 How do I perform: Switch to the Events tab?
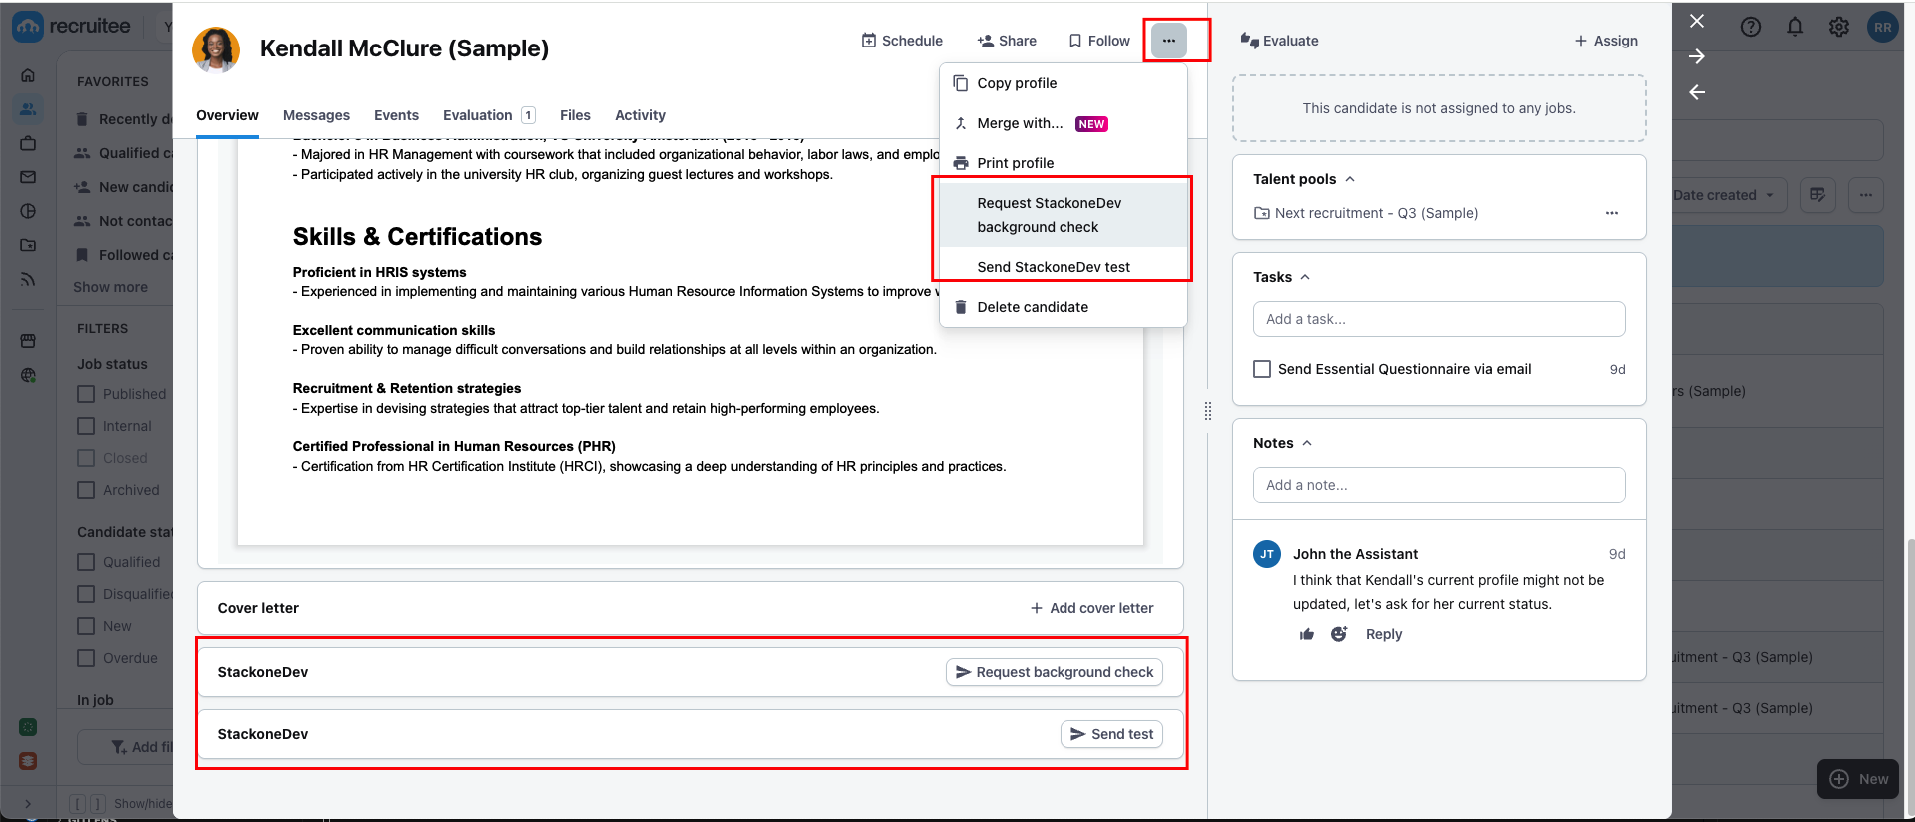point(396,115)
